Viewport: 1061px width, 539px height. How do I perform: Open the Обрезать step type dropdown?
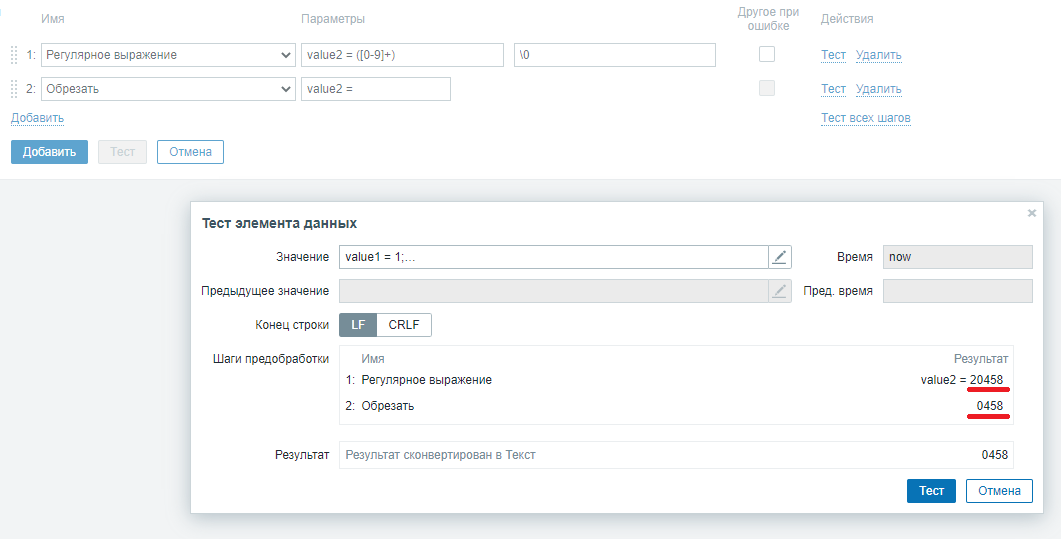167,89
